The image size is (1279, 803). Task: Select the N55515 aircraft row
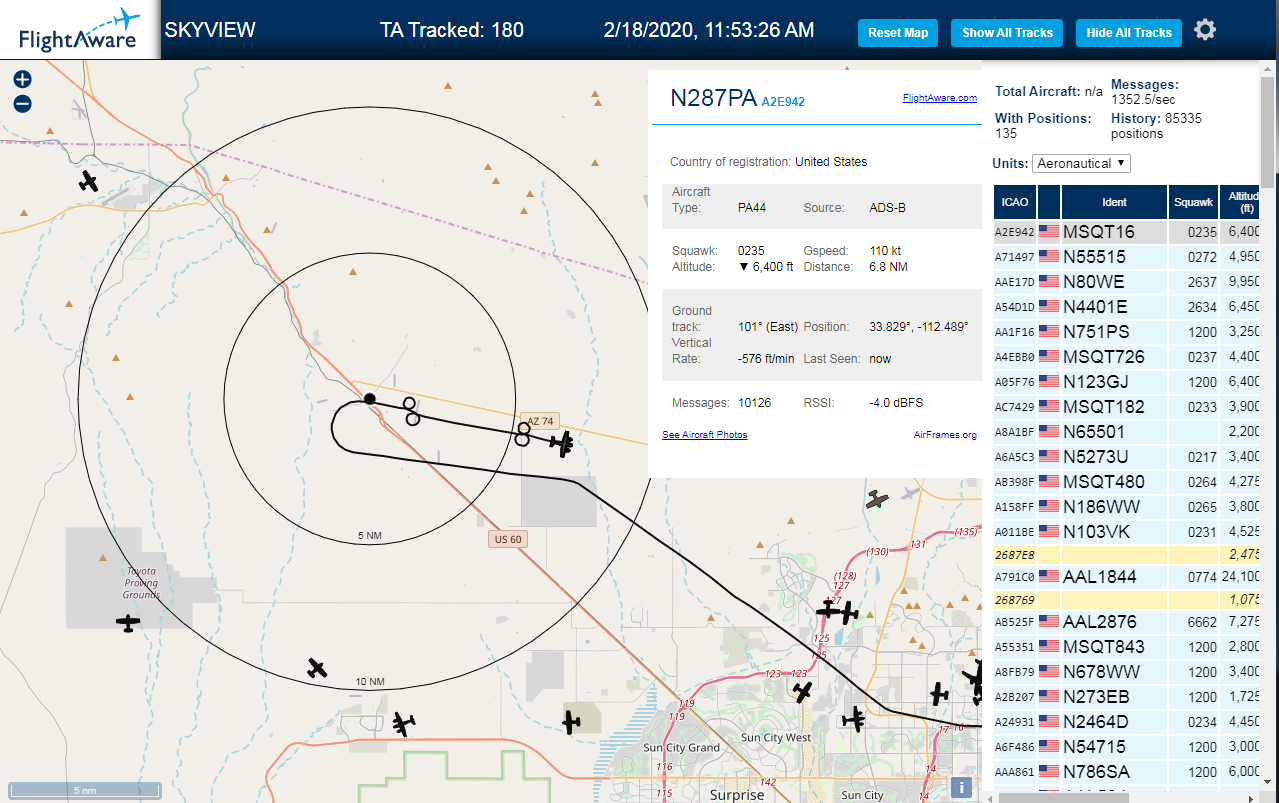coord(1127,257)
